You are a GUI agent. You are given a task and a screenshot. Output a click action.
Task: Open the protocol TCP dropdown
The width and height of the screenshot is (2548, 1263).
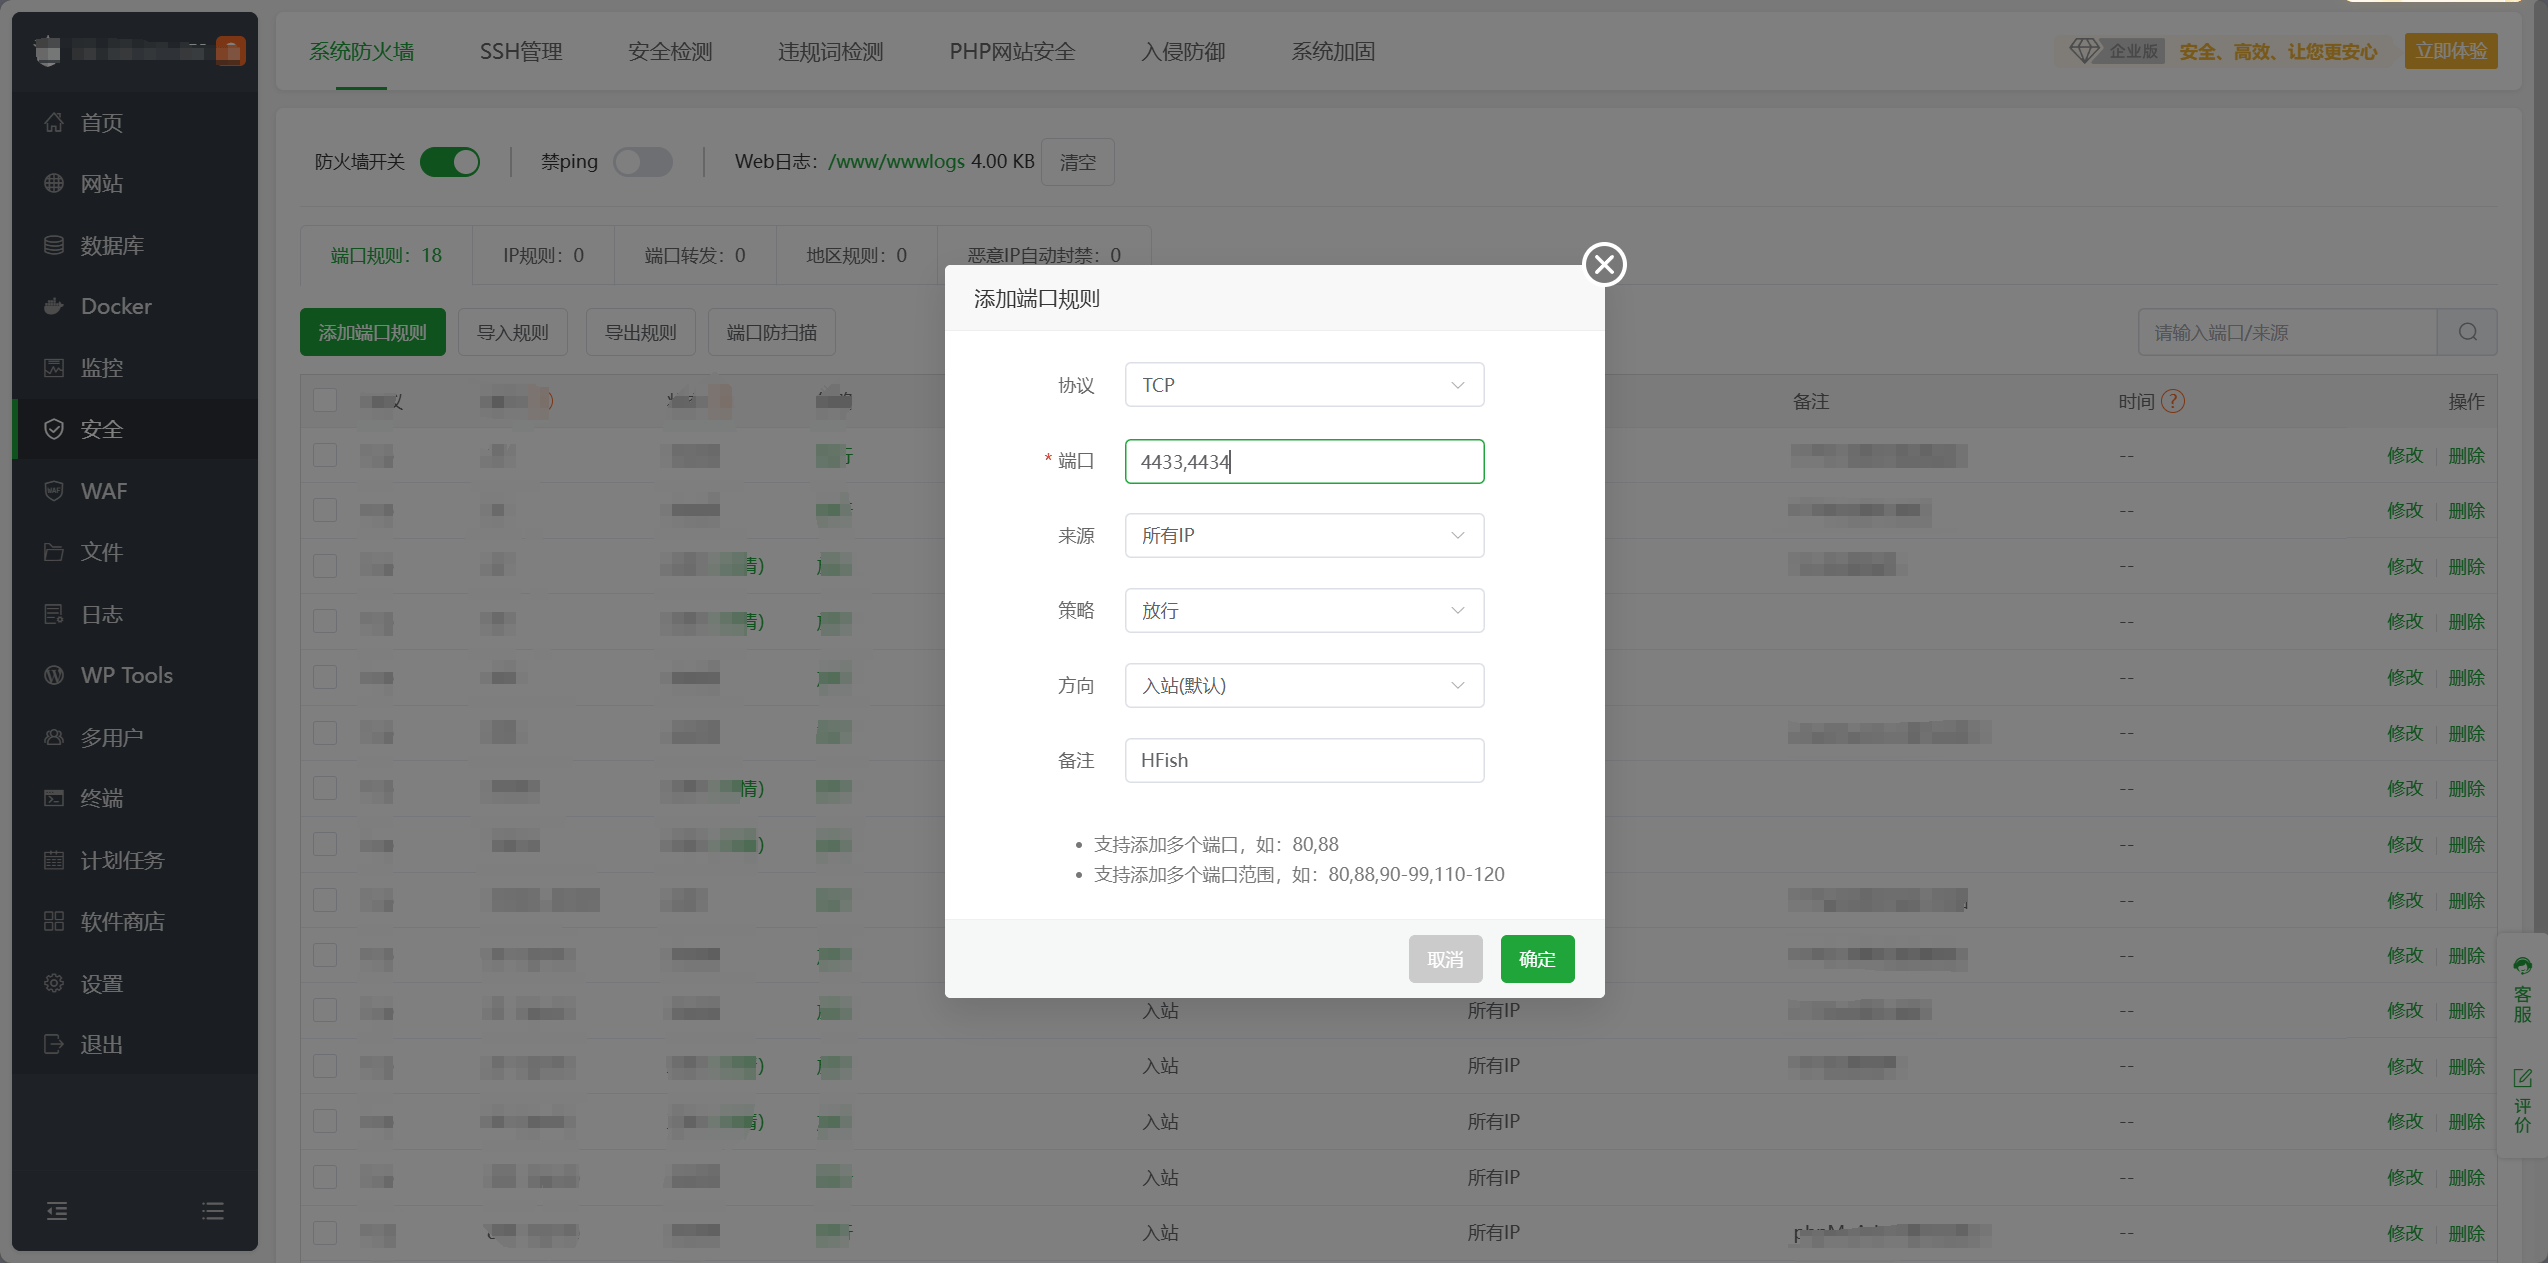coord(1303,385)
